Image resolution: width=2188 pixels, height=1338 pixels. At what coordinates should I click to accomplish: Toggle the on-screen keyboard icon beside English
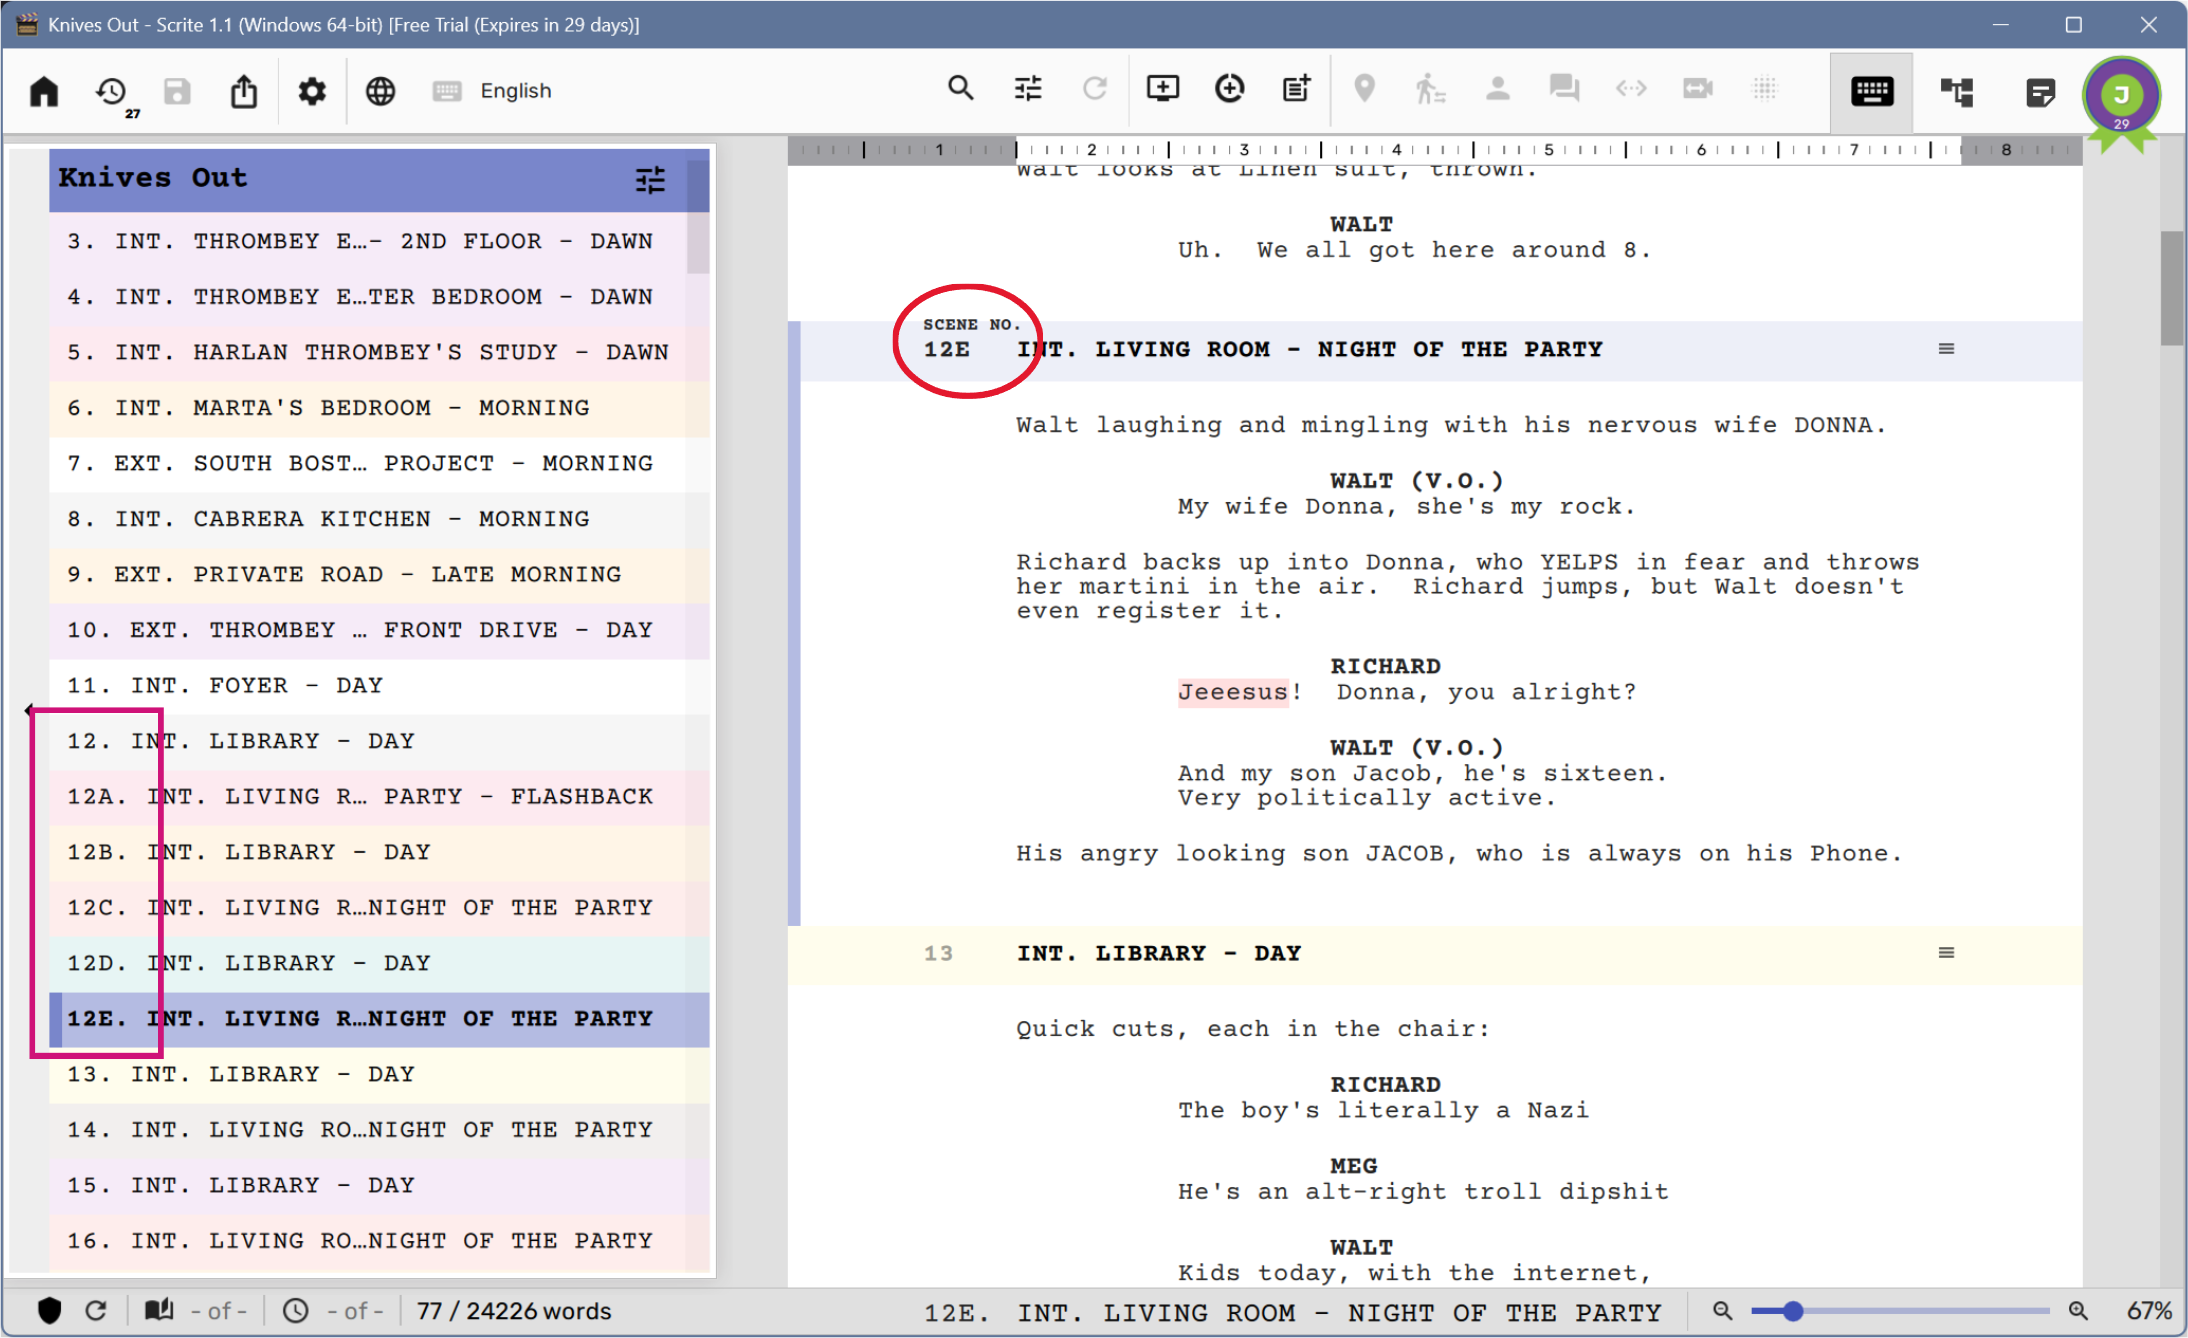[447, 91]
